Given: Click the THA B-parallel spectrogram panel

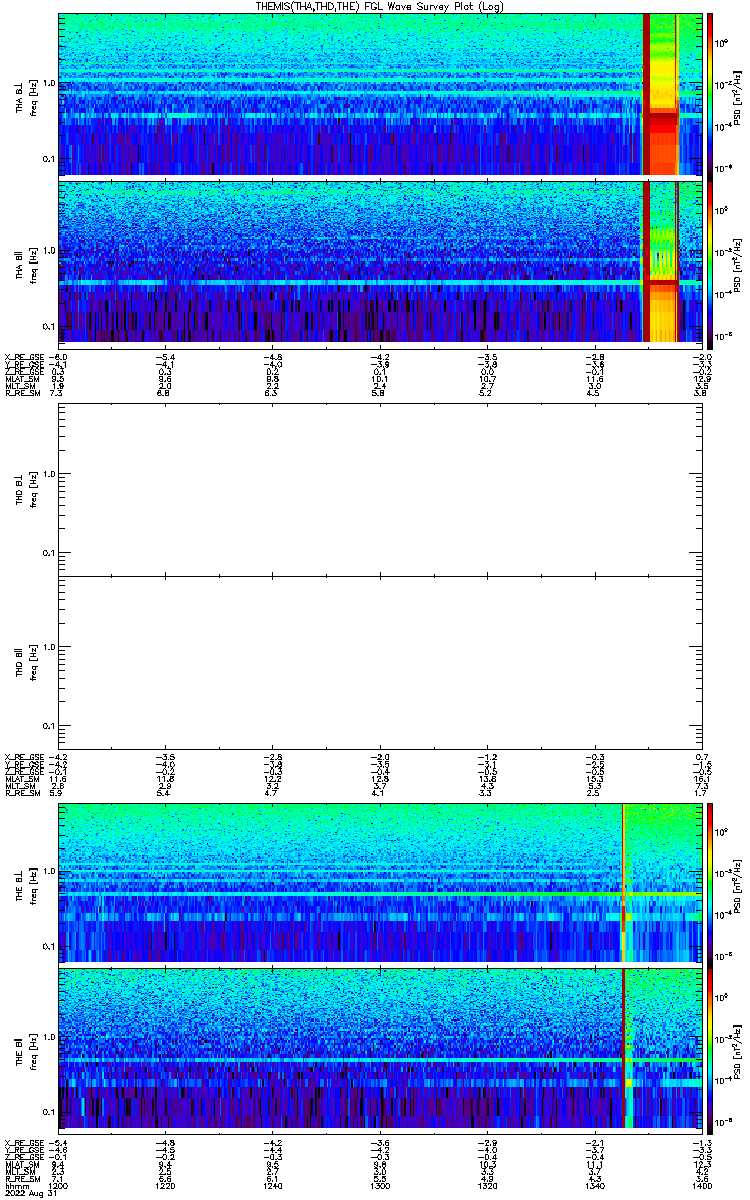Looking at the screenshot, I should (x=380, y=261).
